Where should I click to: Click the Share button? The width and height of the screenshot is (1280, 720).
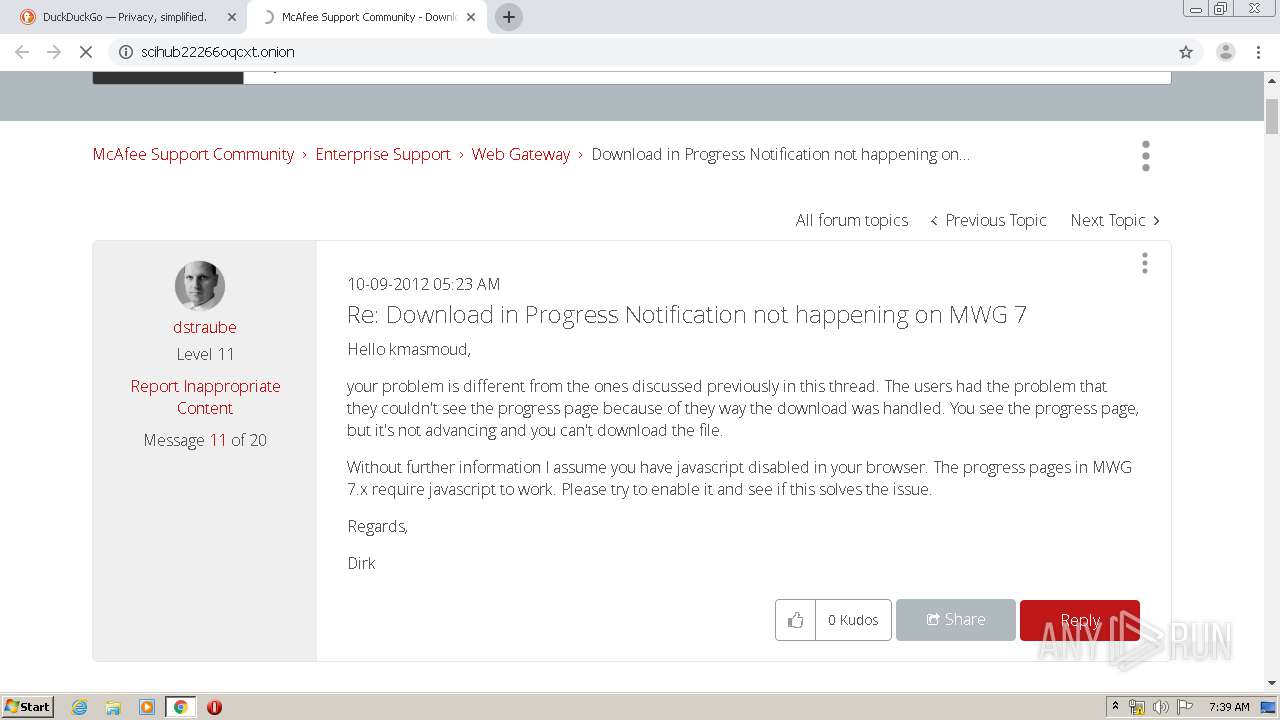[x=956, y=620]
